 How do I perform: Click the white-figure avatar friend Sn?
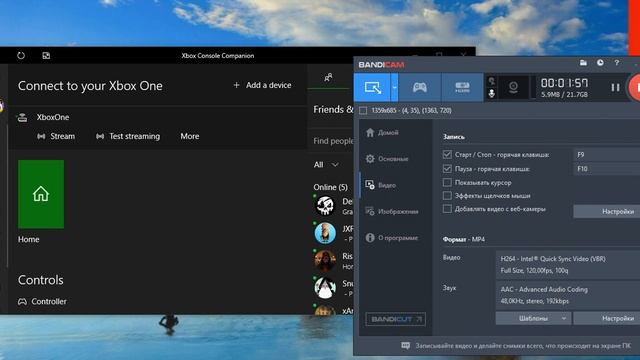pyautogui.click(x=325, y=288)
